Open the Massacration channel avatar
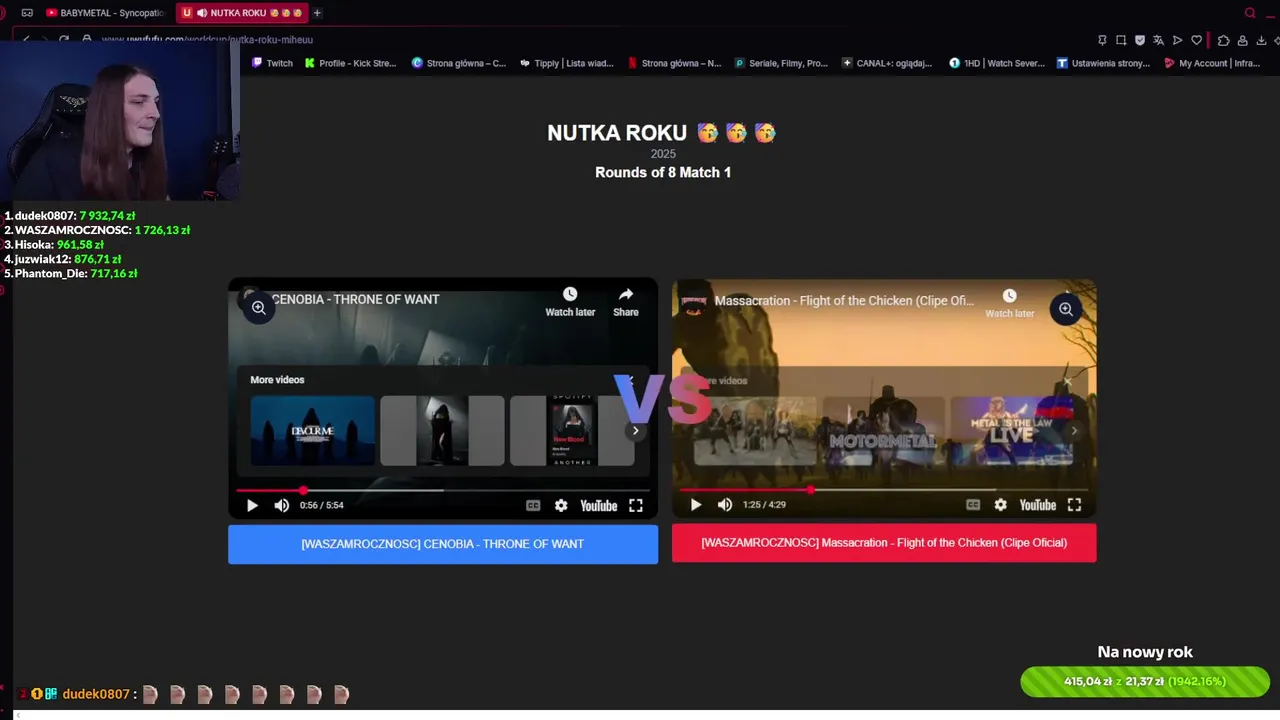This screenshot has width=1280, height=720. [693, 300]
